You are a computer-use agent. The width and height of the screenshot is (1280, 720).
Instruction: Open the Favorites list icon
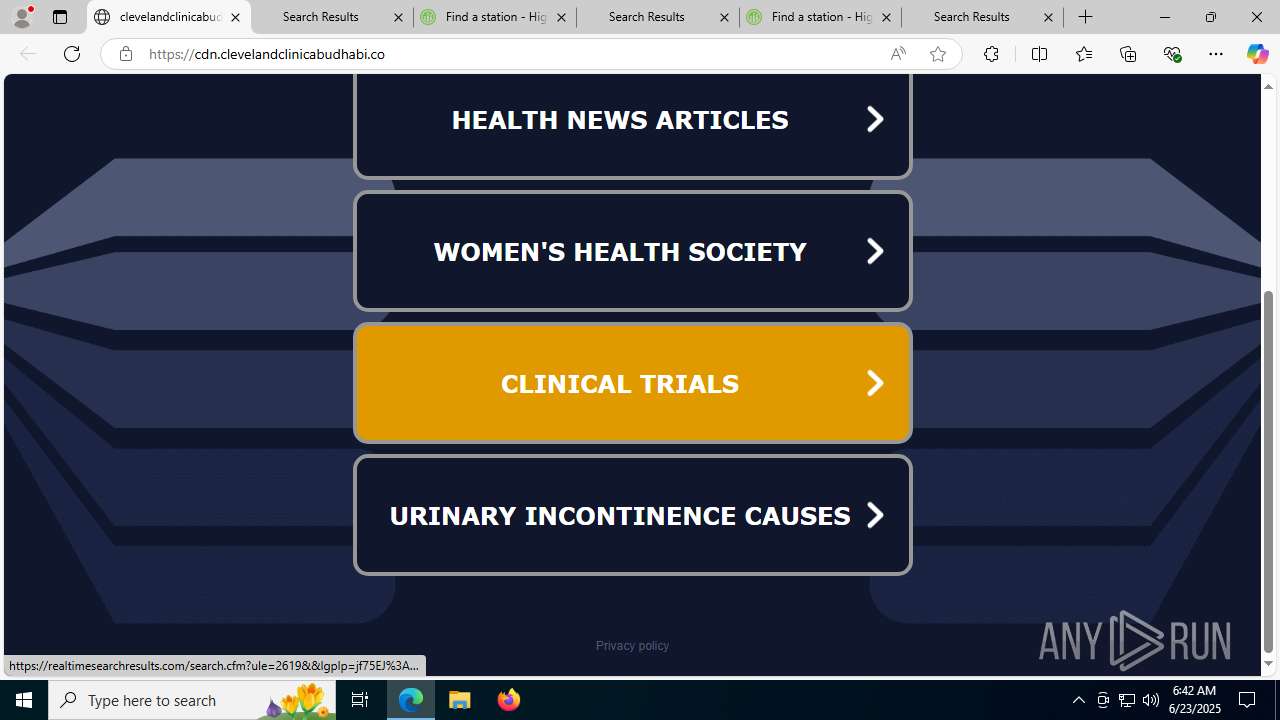[1083, 54]
